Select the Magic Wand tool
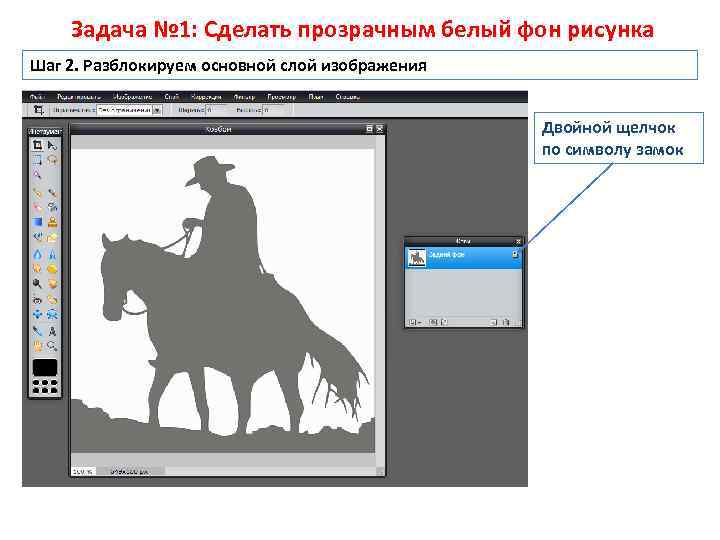This screenshot has height=540, width=720. [x=38, y=174]
